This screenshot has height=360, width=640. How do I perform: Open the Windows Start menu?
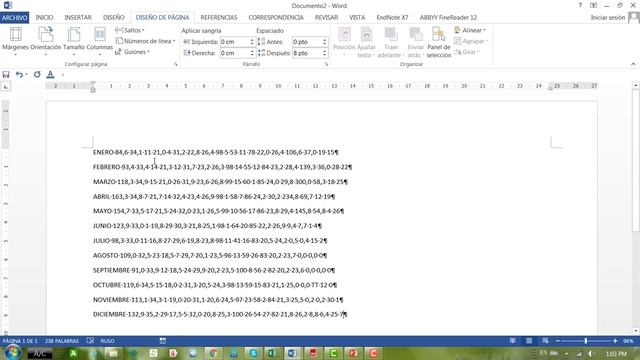(x=12, y=353)
